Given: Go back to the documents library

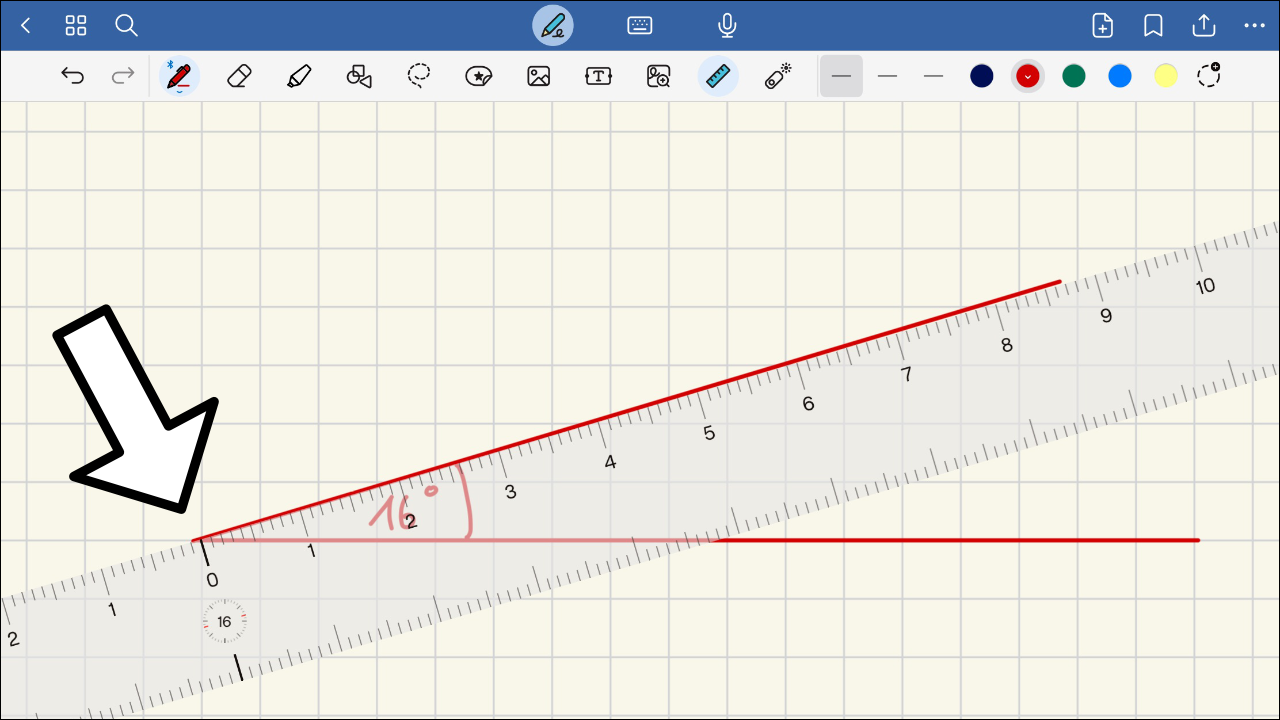Looking at the screenshot, I should 26,26.
